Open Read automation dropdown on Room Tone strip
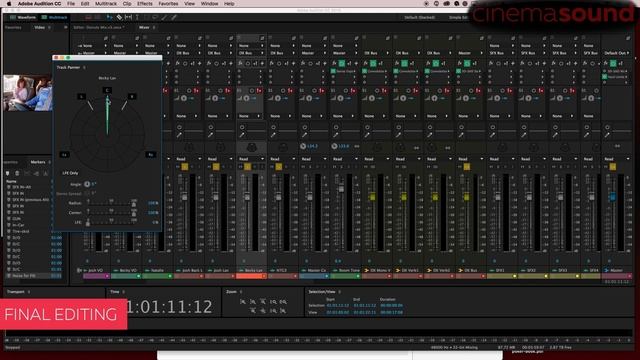This screenshot has width=640, height=360. tap(345, 159)
